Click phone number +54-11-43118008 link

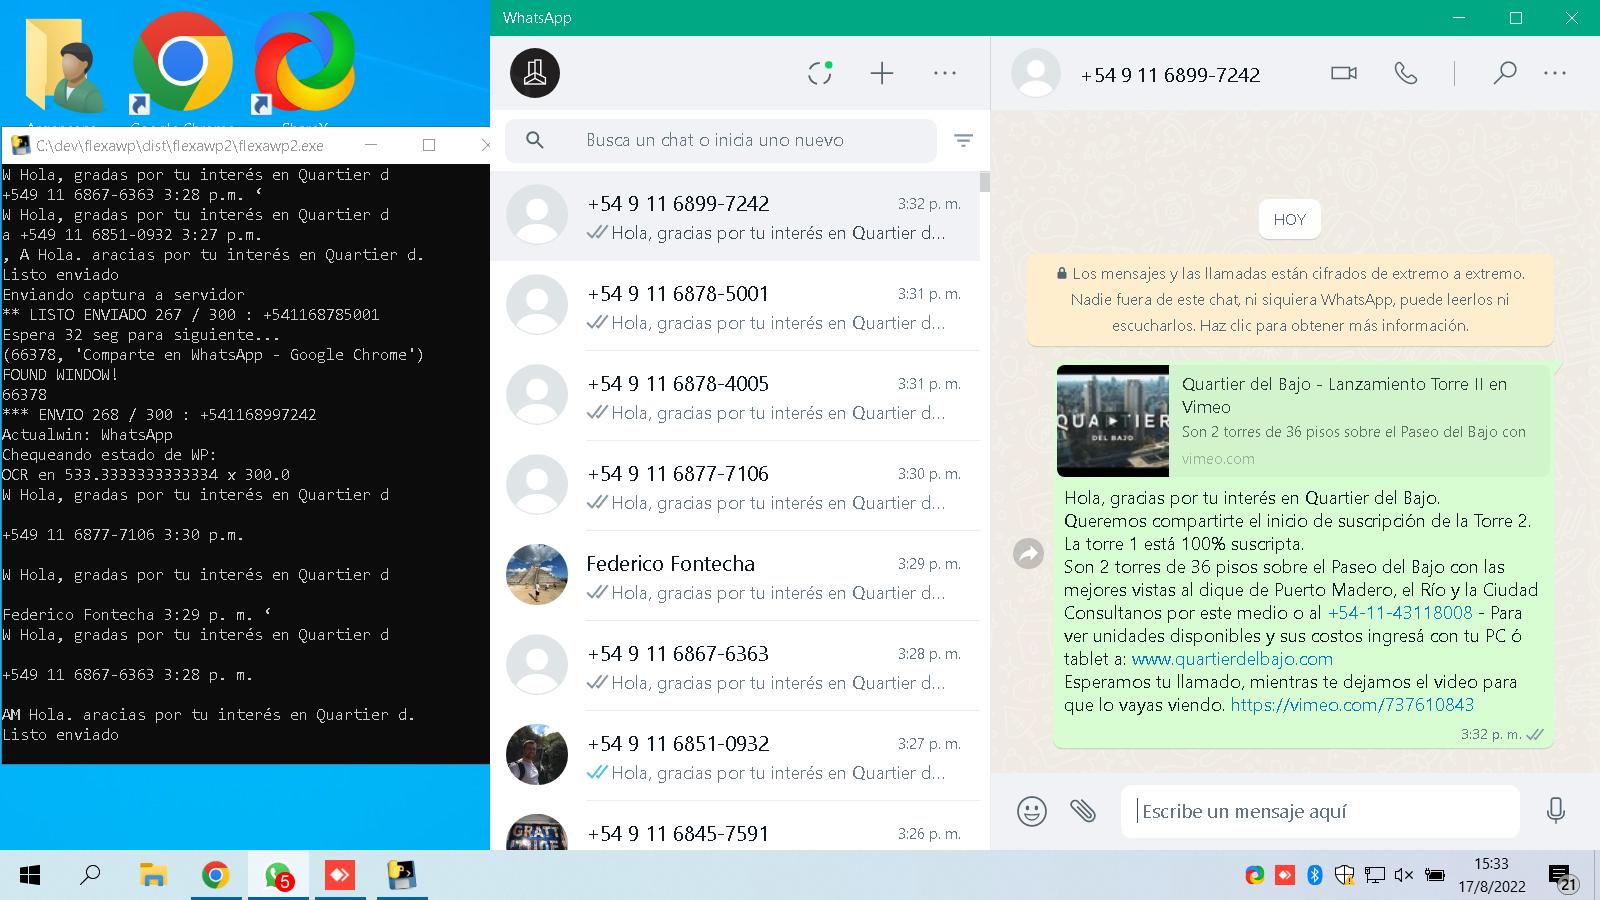(1400, 613)
